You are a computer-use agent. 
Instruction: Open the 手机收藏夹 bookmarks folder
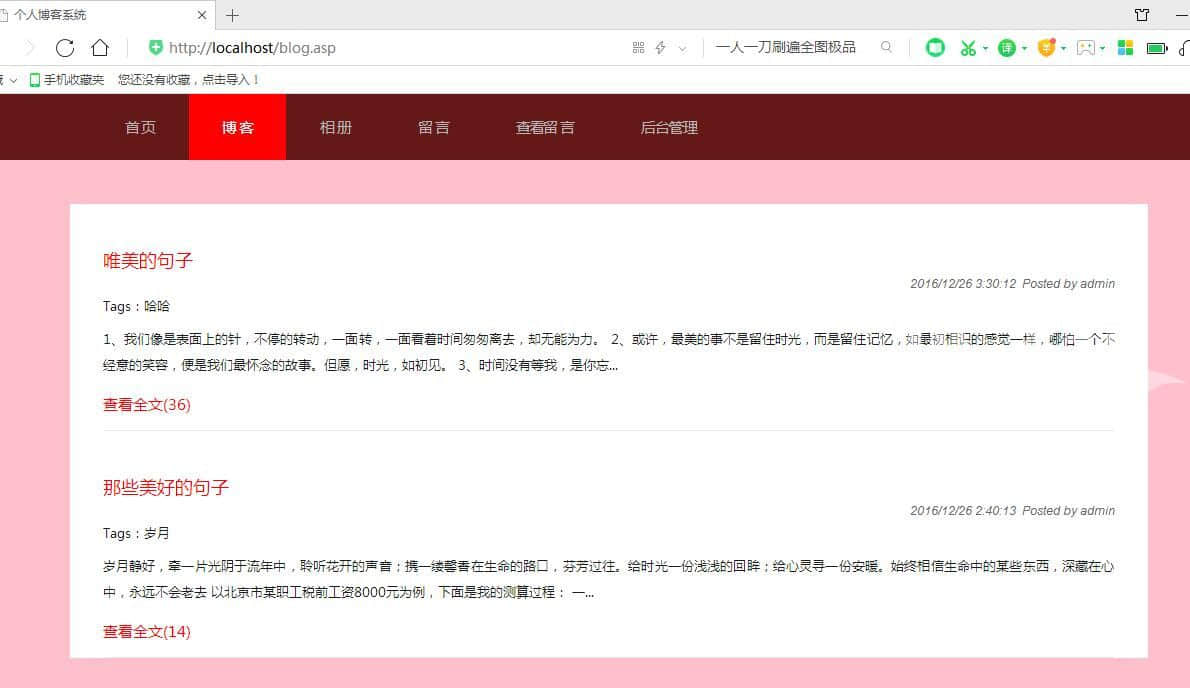coord(67,80)
